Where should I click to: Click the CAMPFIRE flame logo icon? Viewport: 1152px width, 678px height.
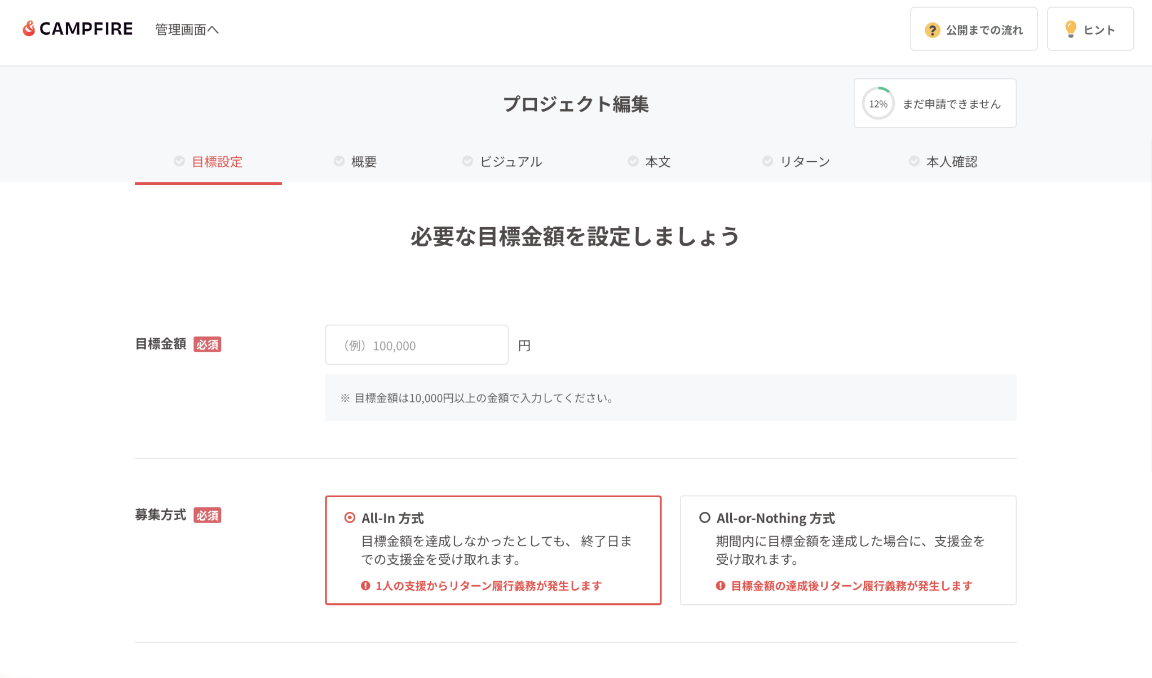tap(30, 28)
